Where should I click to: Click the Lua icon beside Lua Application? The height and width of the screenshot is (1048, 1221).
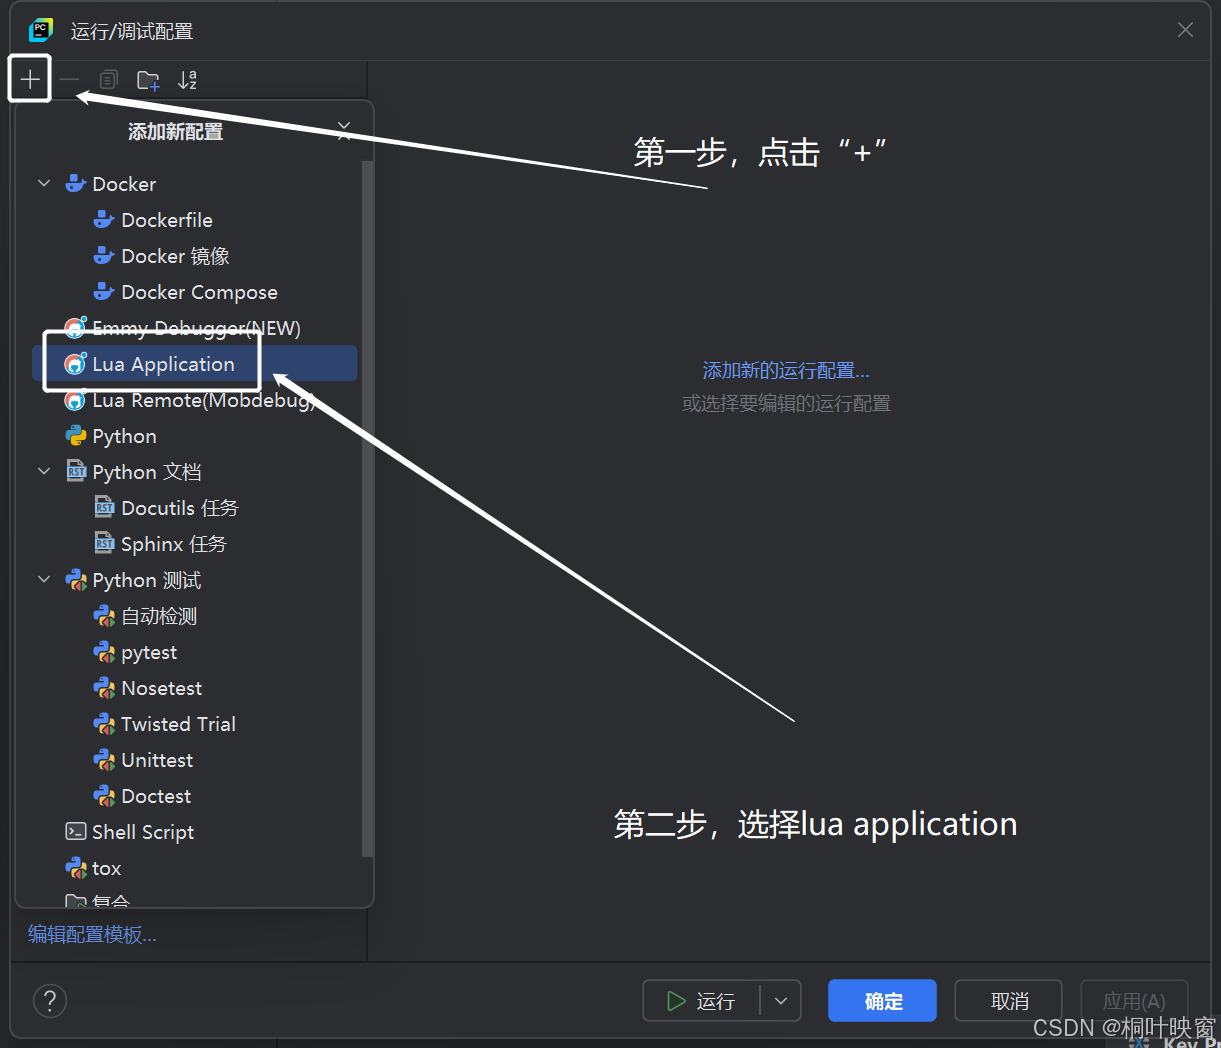[x=76, y=364]
